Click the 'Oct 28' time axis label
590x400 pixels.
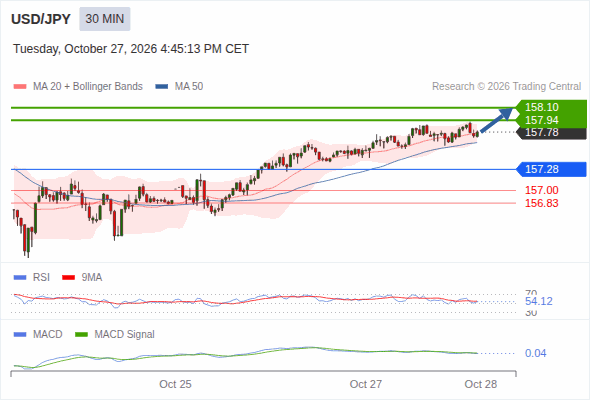[x=481, y=384]
